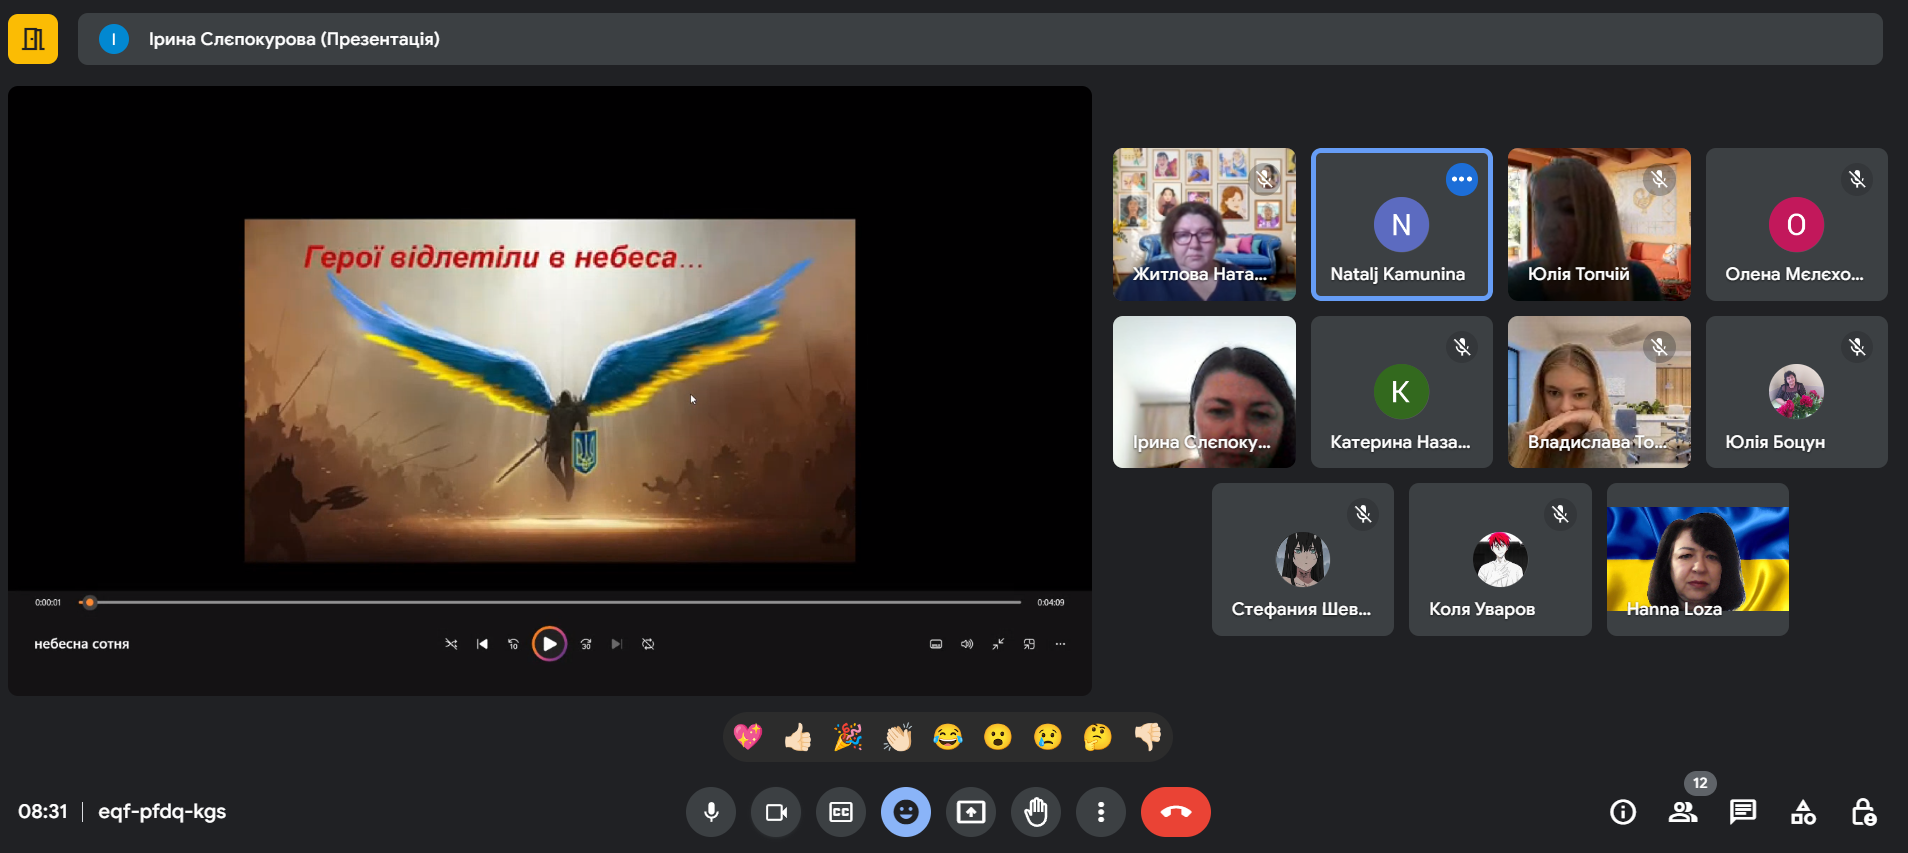Raise hand in the meeting
Viewport: 1908px width, 853px height.
(x=1036, y=812)
